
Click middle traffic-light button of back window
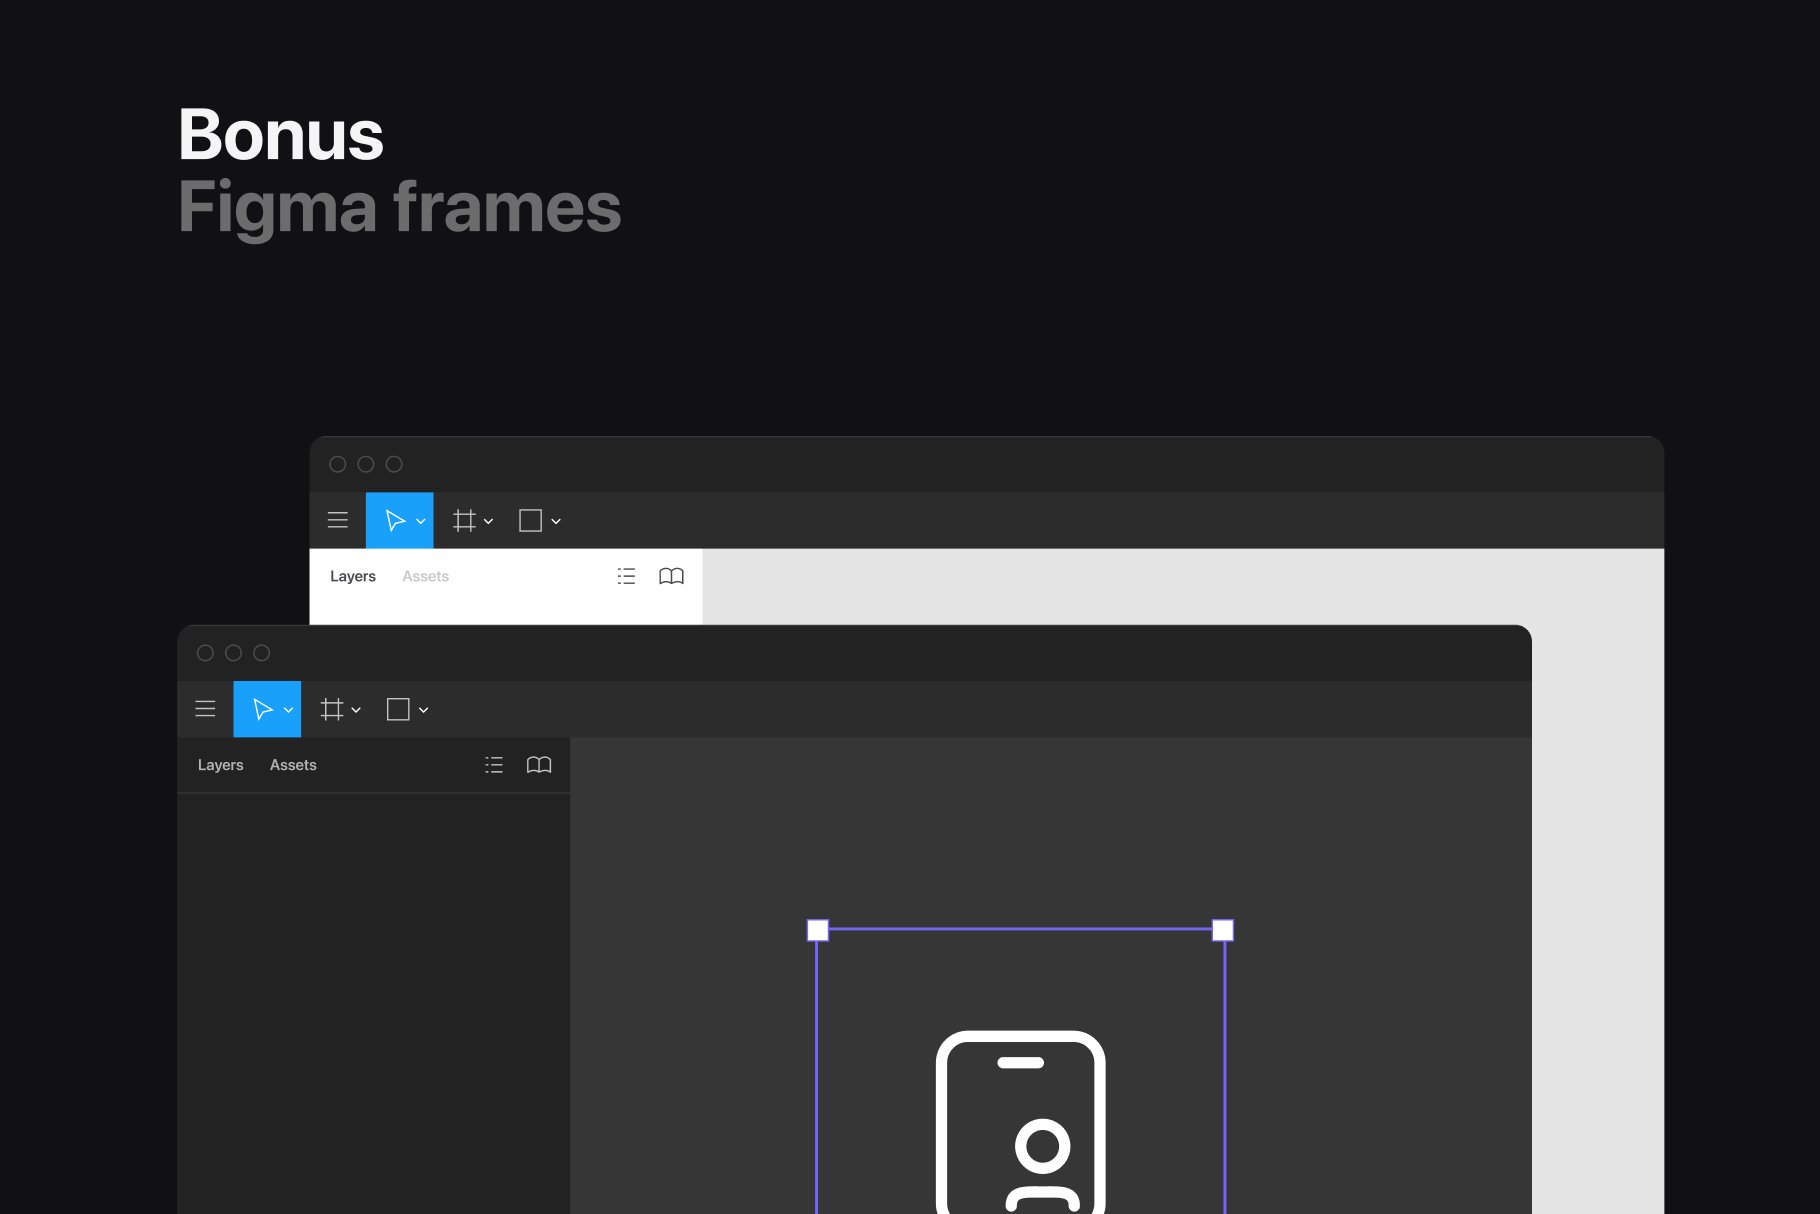[366, 464]
